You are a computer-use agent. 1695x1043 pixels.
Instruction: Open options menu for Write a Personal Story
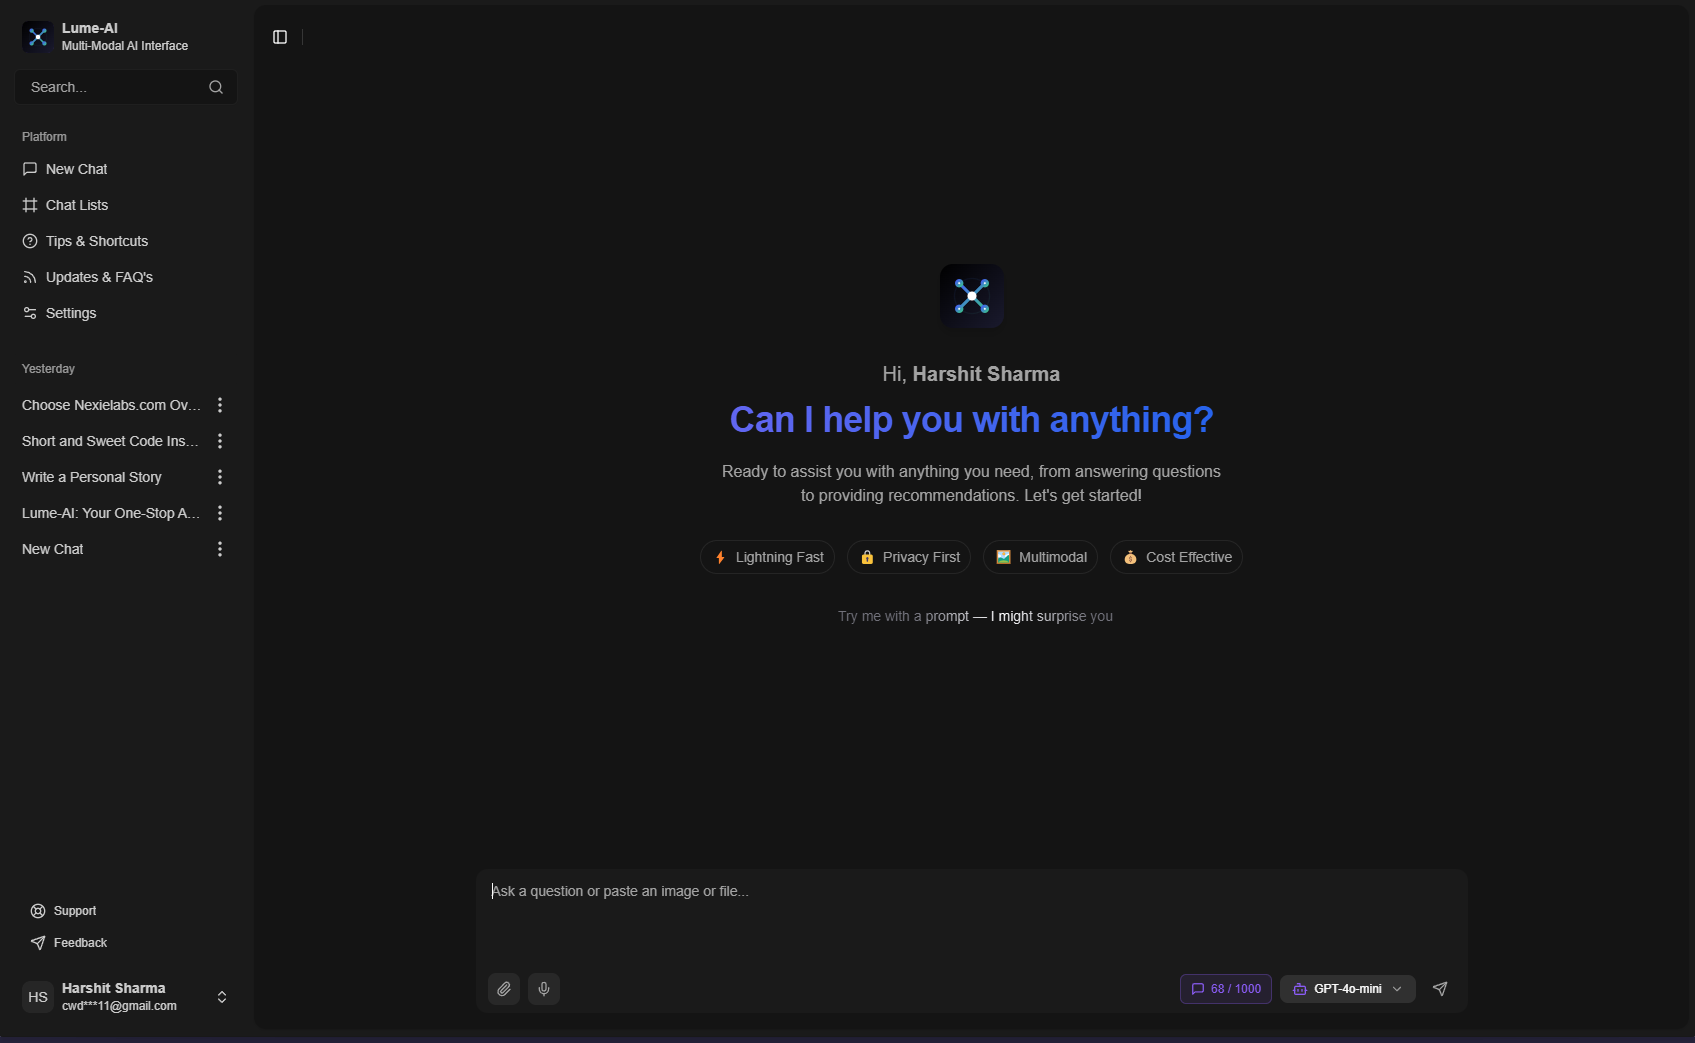click(x=220, y=477)
